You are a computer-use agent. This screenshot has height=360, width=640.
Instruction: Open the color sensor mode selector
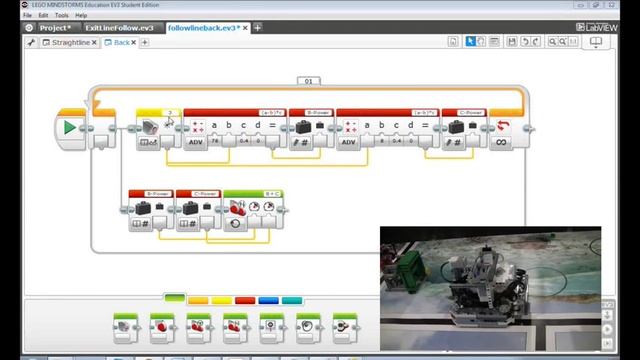point(148,142)
